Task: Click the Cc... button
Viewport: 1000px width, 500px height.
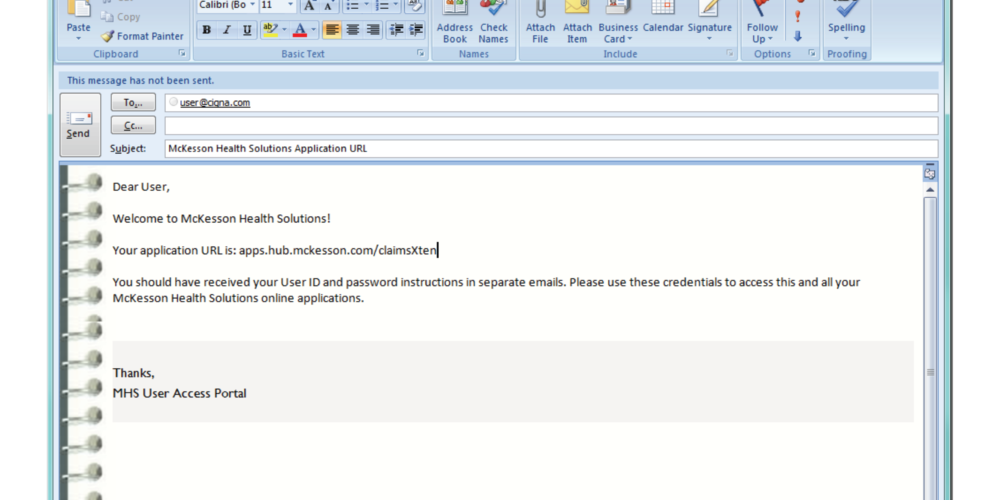Action: tap(133, 125)
